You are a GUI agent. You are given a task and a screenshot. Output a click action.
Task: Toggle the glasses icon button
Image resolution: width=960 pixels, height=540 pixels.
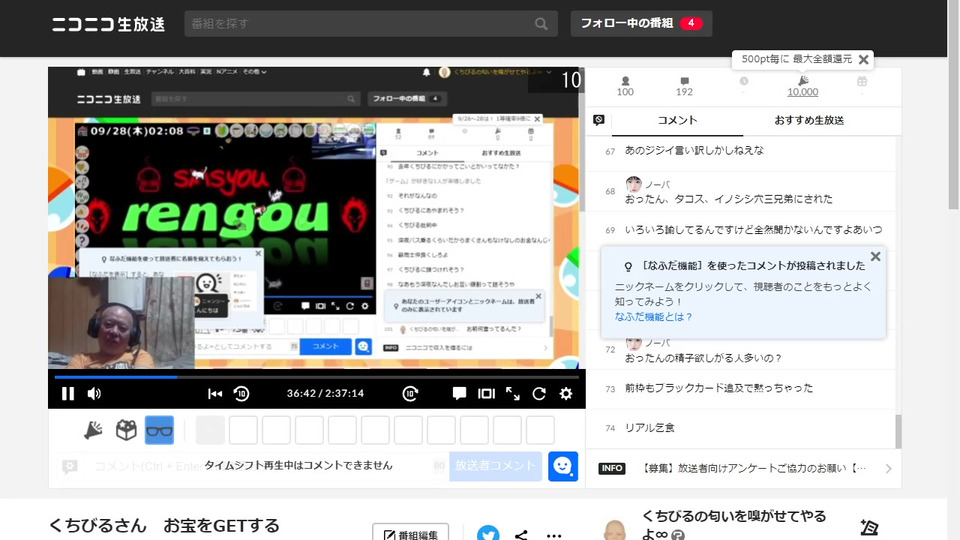coord(159,430)
